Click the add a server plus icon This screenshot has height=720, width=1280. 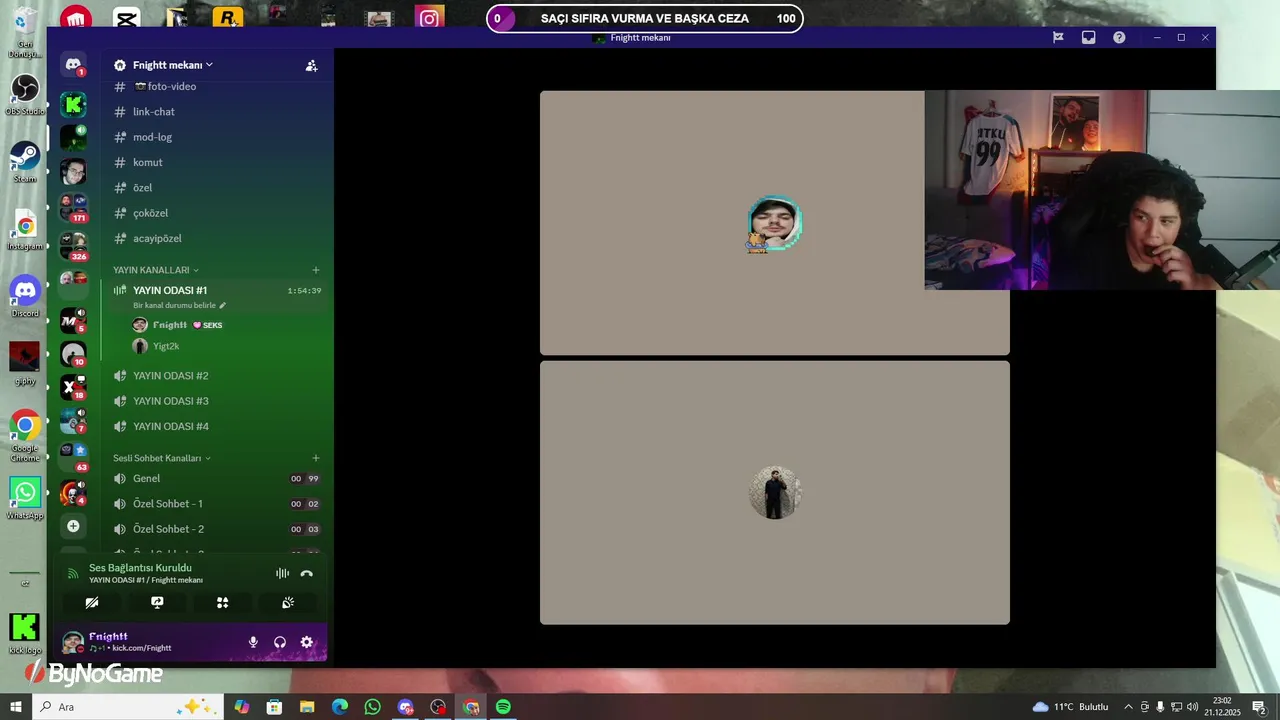(x=73, y=526)
